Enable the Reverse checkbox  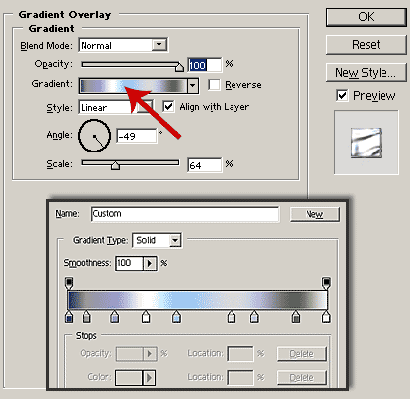click(214, 85)
